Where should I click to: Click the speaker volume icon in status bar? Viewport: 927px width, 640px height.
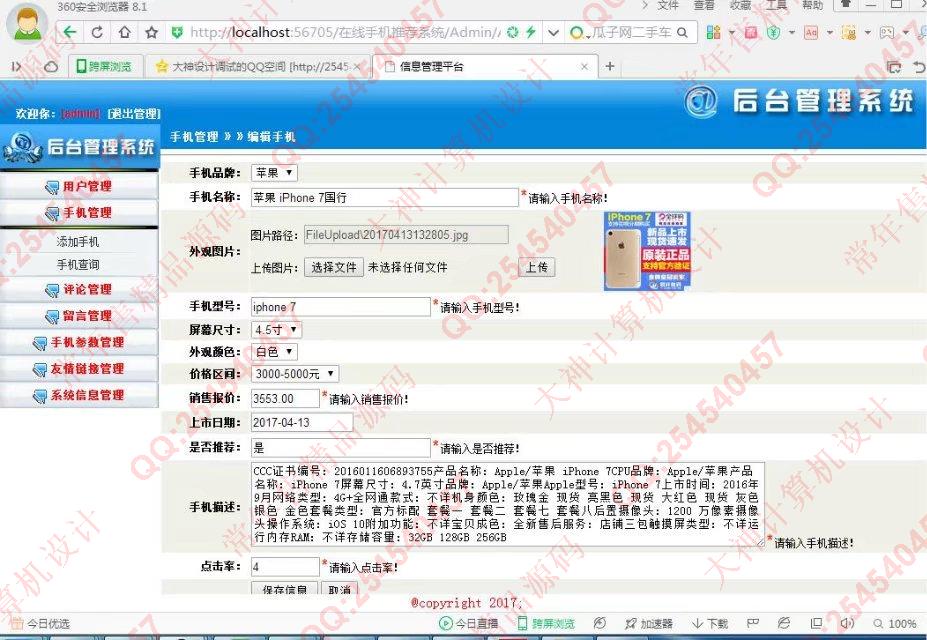pyautogui.click(x=847, y=623)
